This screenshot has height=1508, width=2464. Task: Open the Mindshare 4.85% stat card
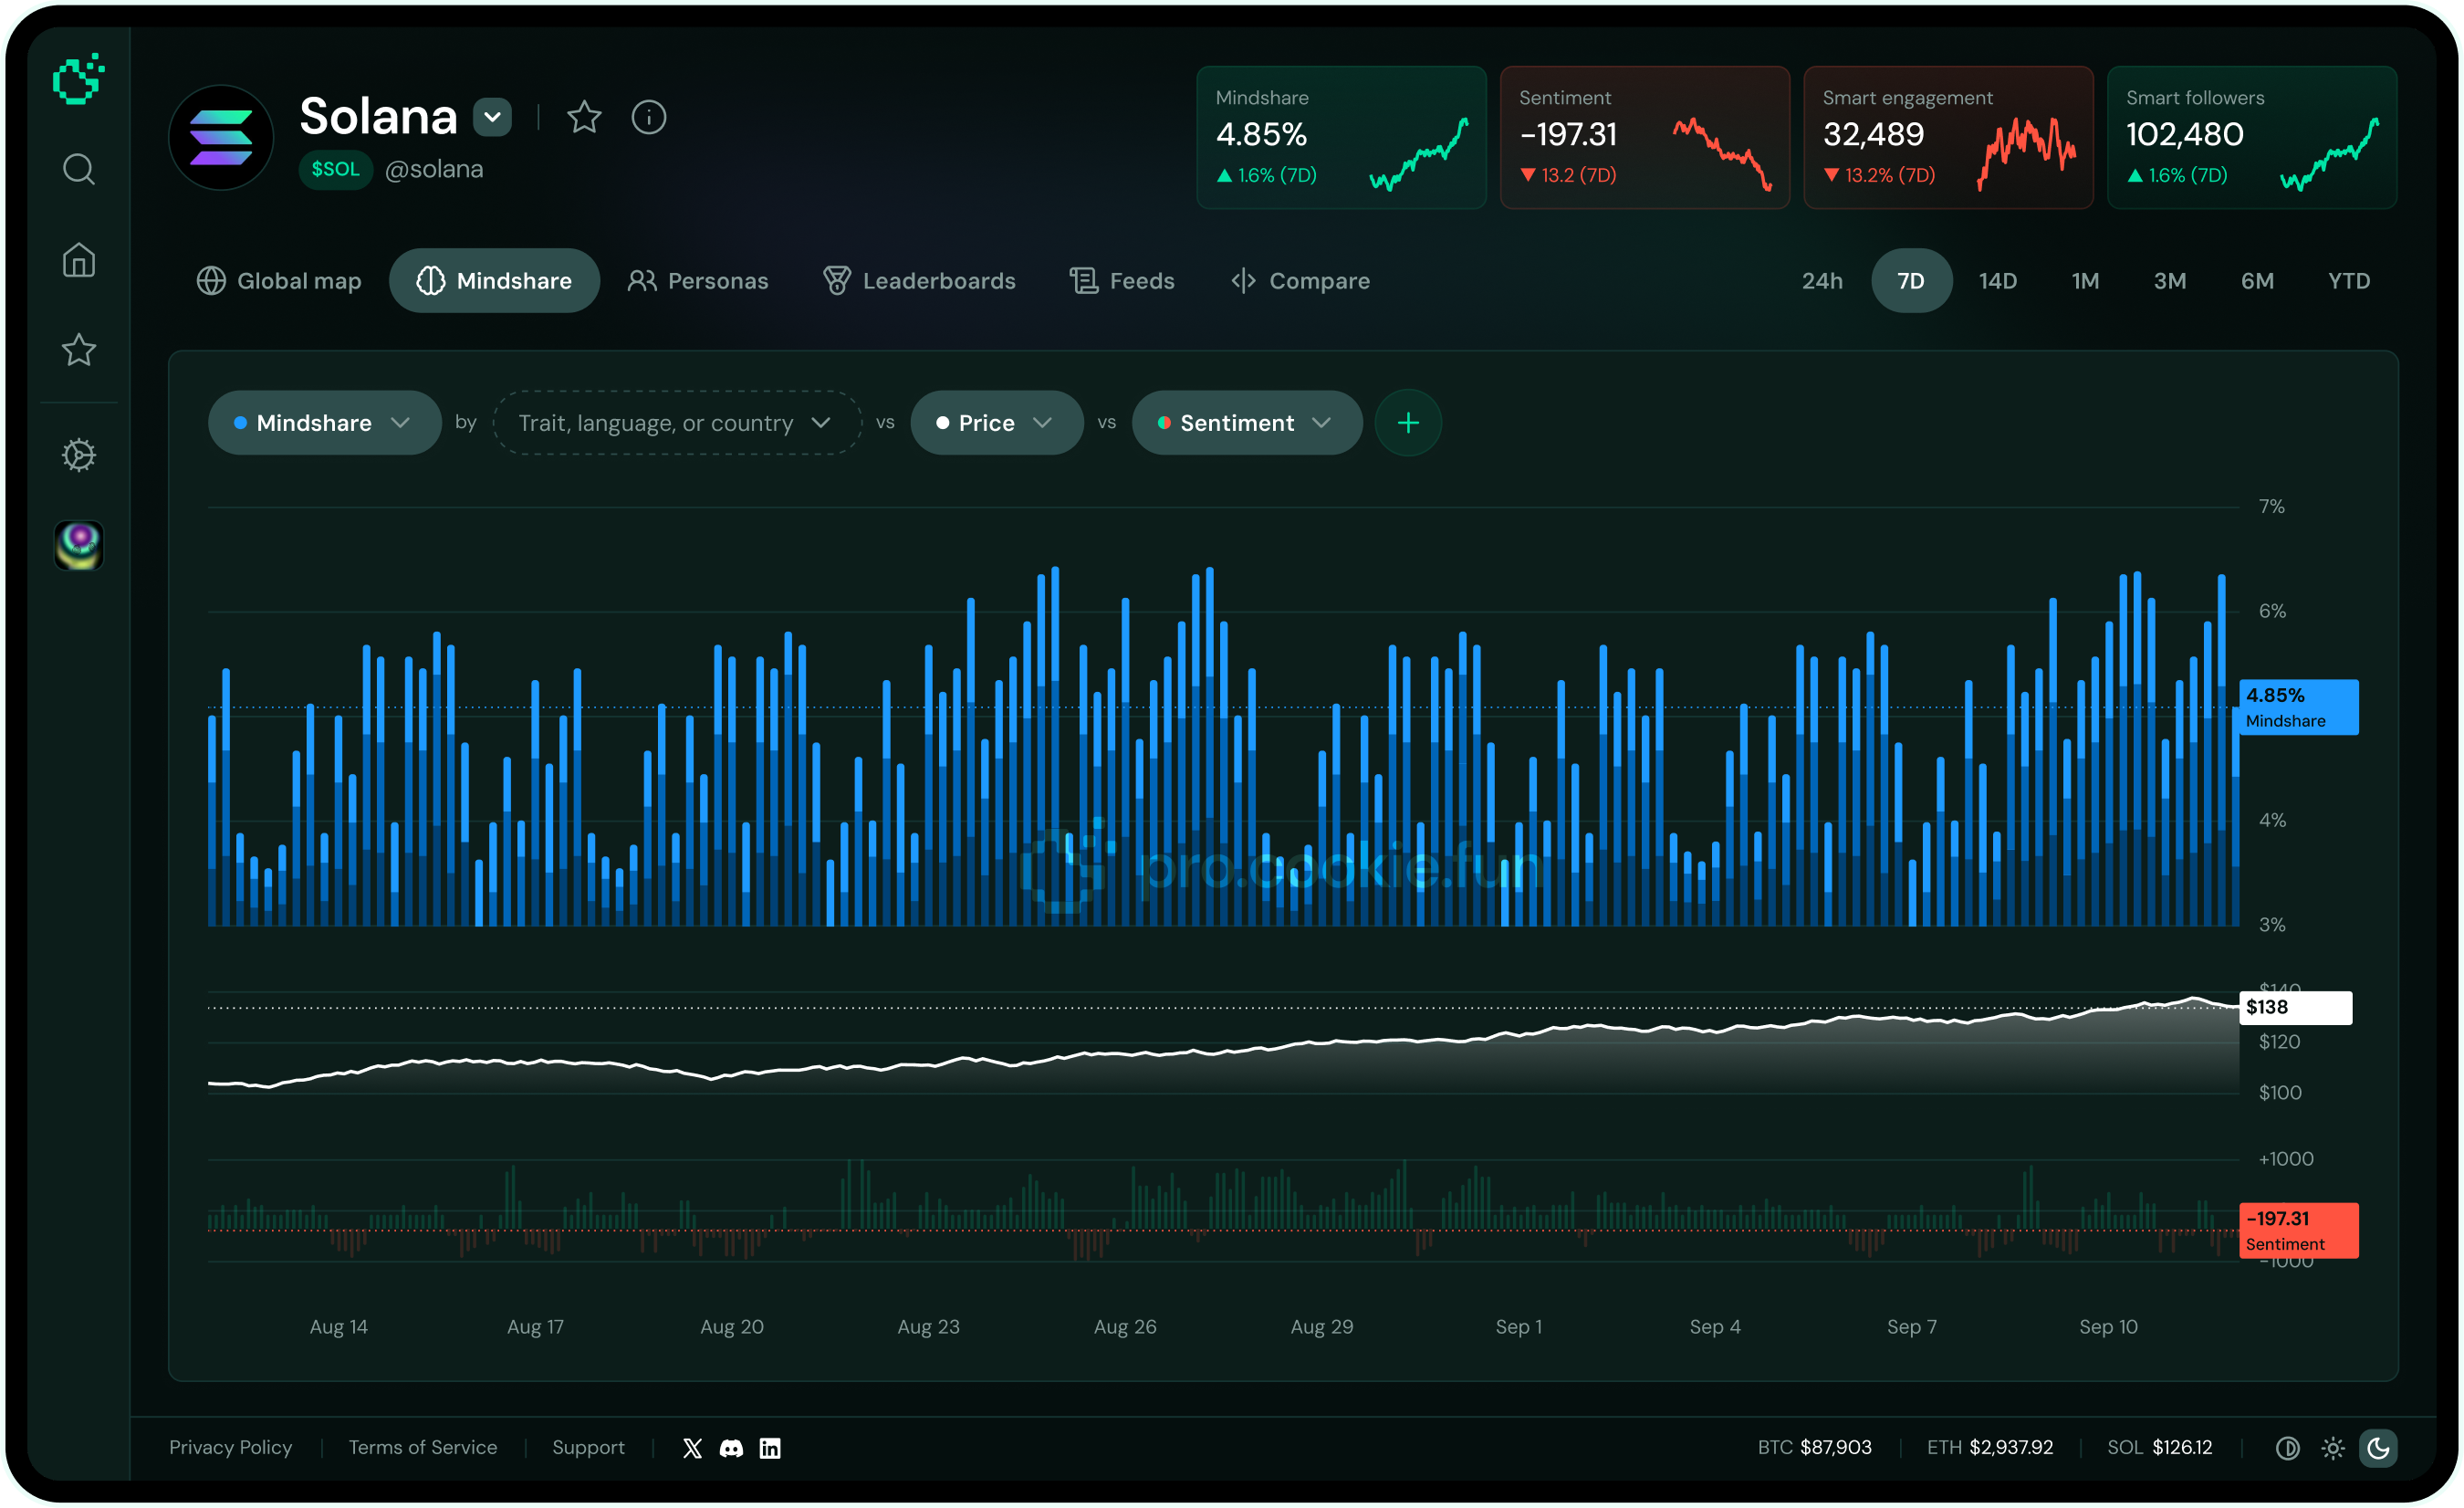point(1341,137)
